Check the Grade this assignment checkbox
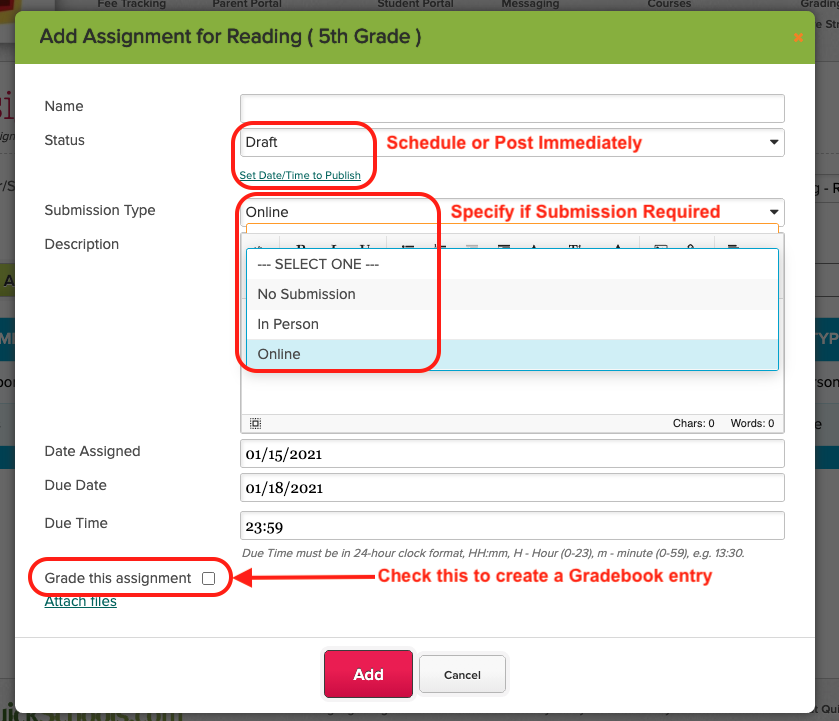 click(x=209, y=578)
